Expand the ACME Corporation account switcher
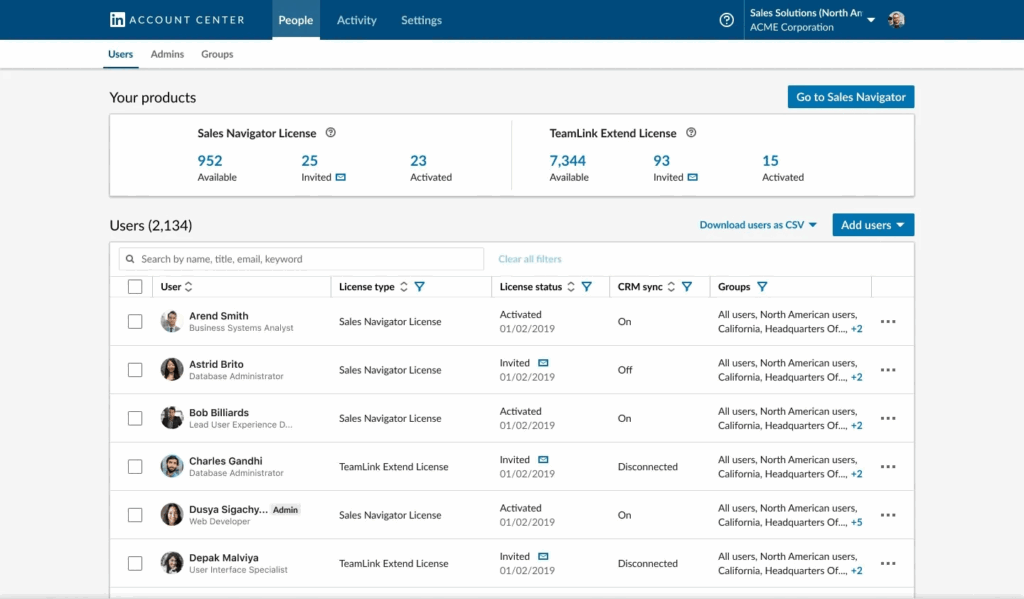 coord(870,19)
